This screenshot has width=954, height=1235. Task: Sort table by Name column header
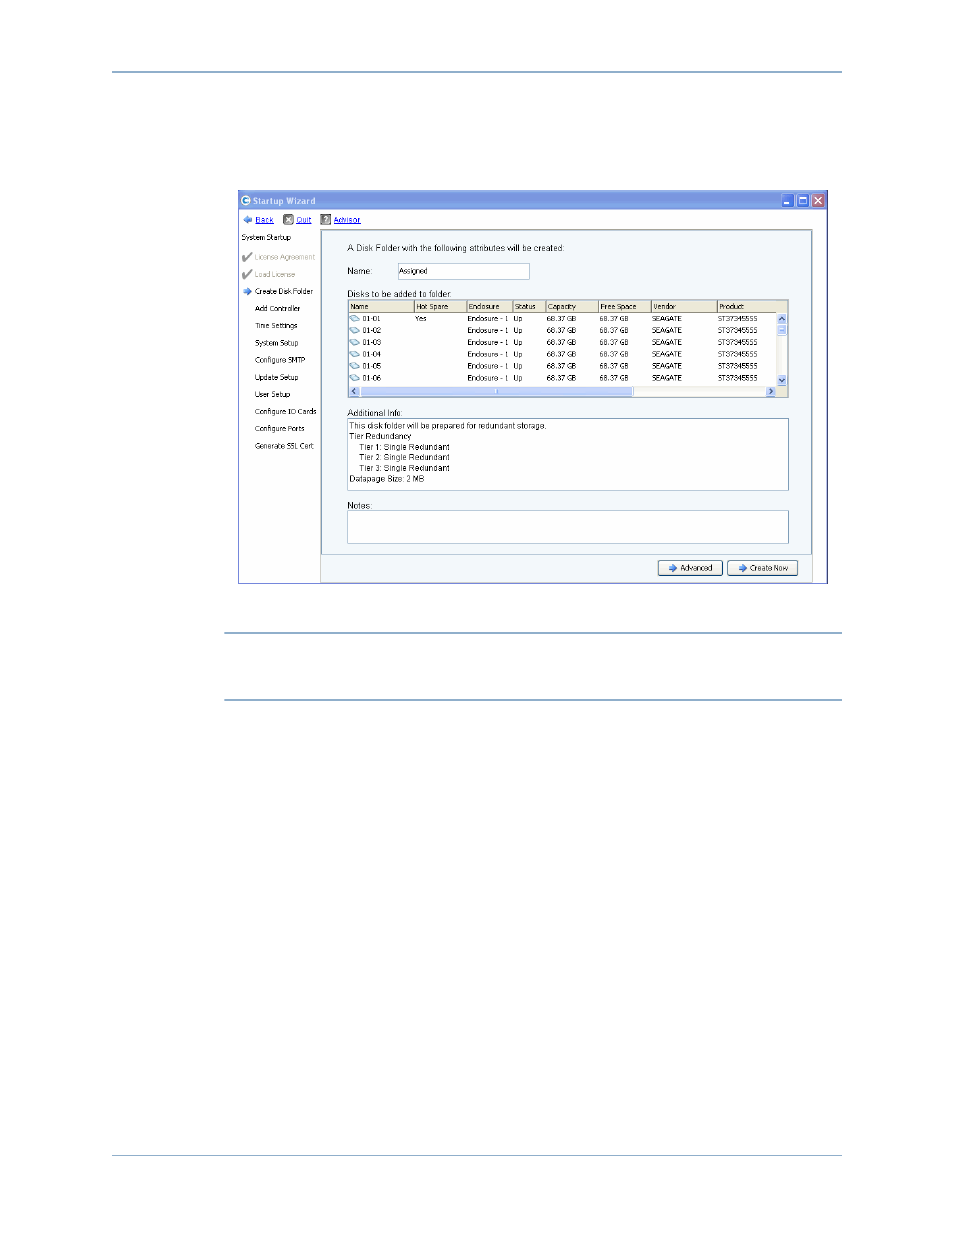pyautogui.click(x=381, y=306)
